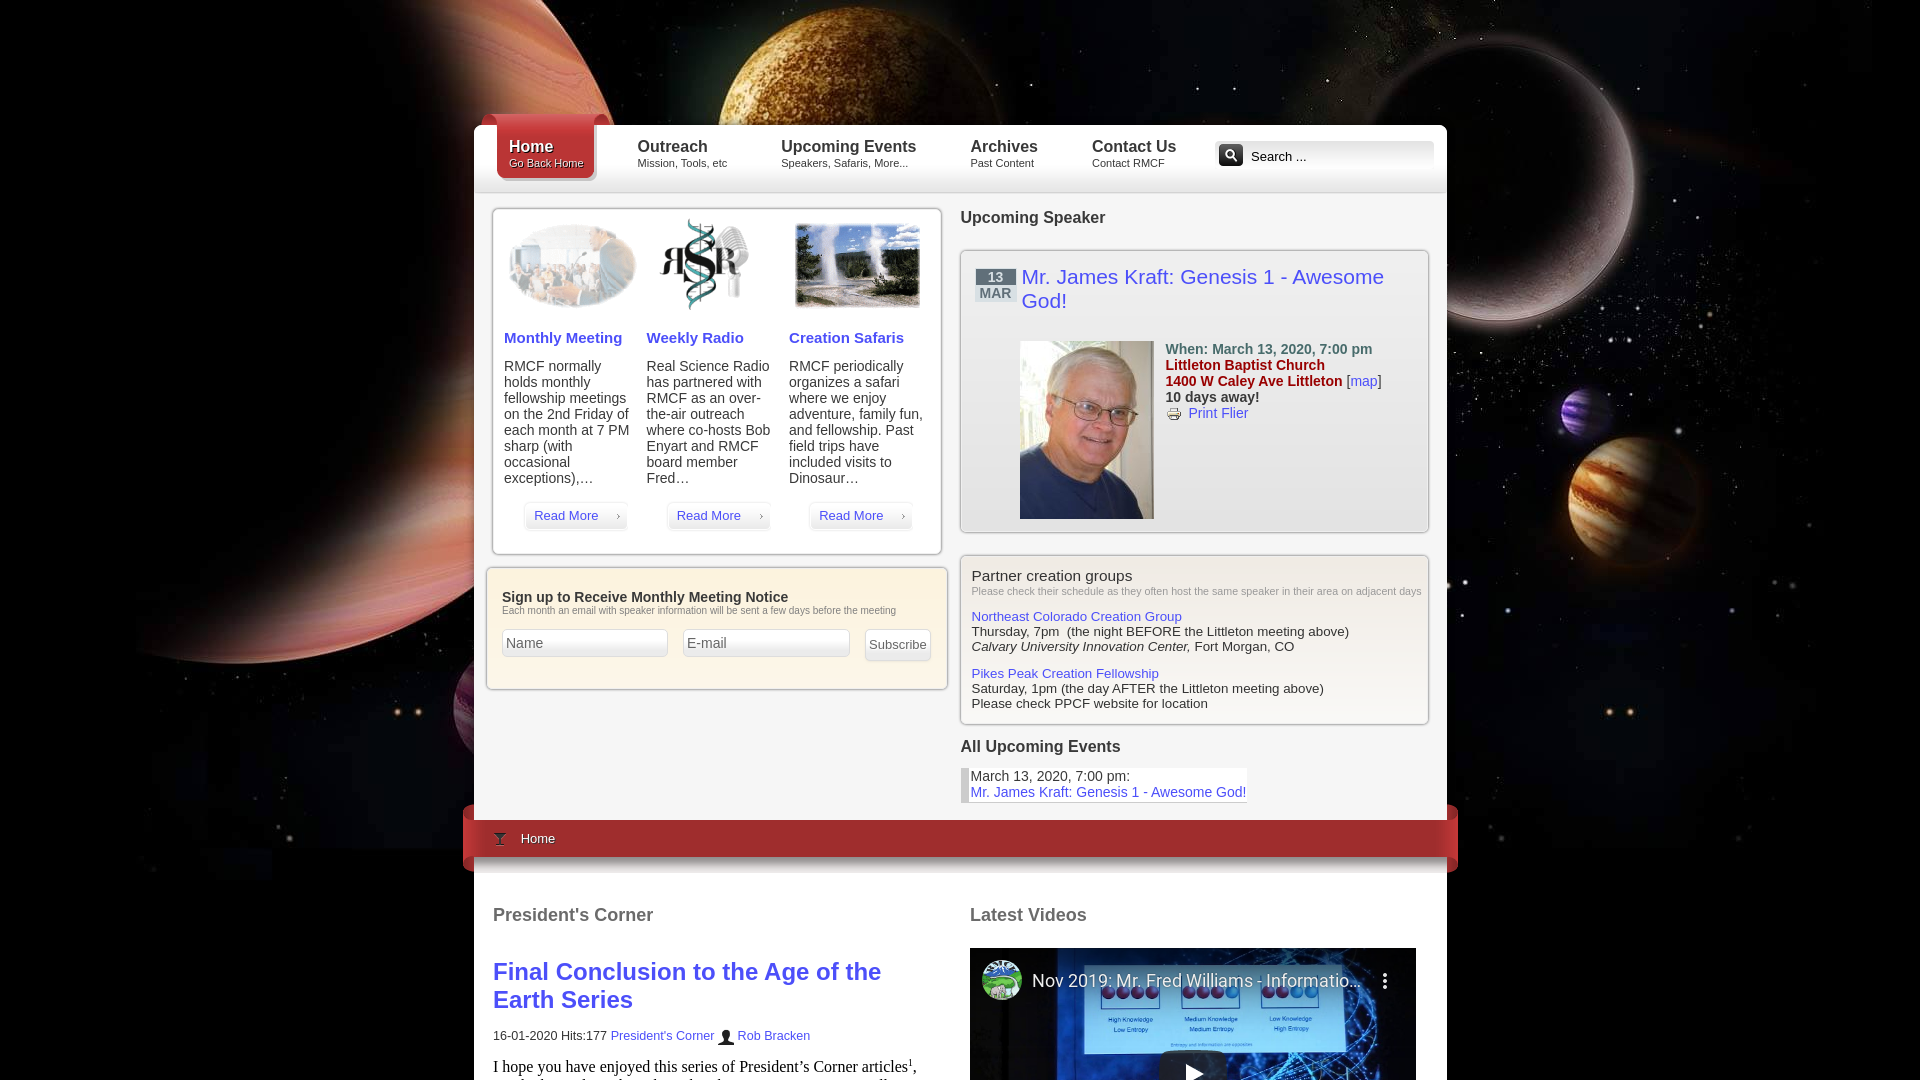Click the YouTube channel avatar icon
The height and width of the screenshot is (1080, 1920).
(1001, 981)
